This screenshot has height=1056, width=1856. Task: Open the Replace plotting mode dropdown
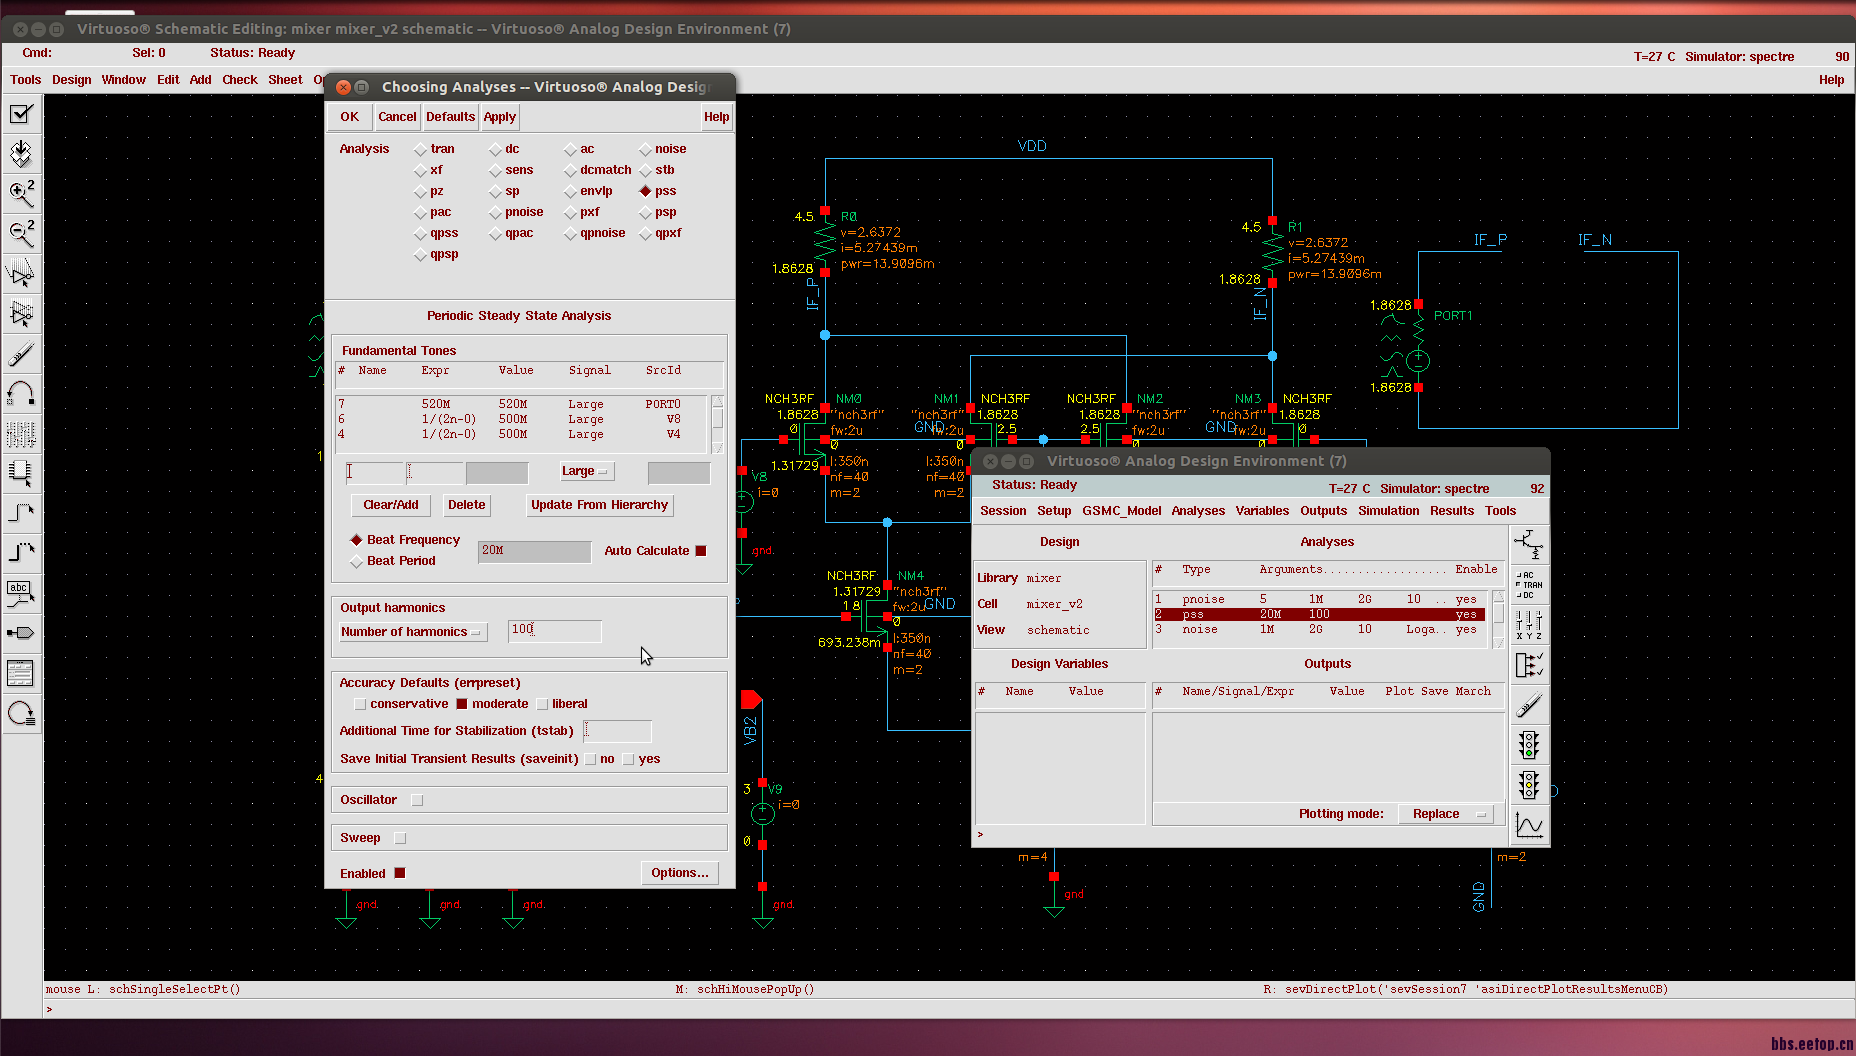point(1448,814)
